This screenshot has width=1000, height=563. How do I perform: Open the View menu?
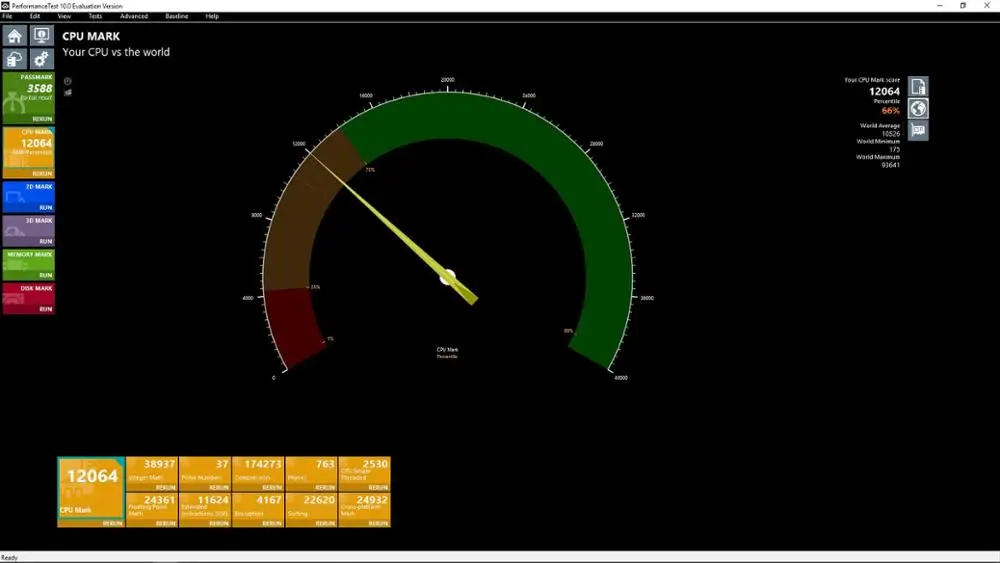pos(64,16)
